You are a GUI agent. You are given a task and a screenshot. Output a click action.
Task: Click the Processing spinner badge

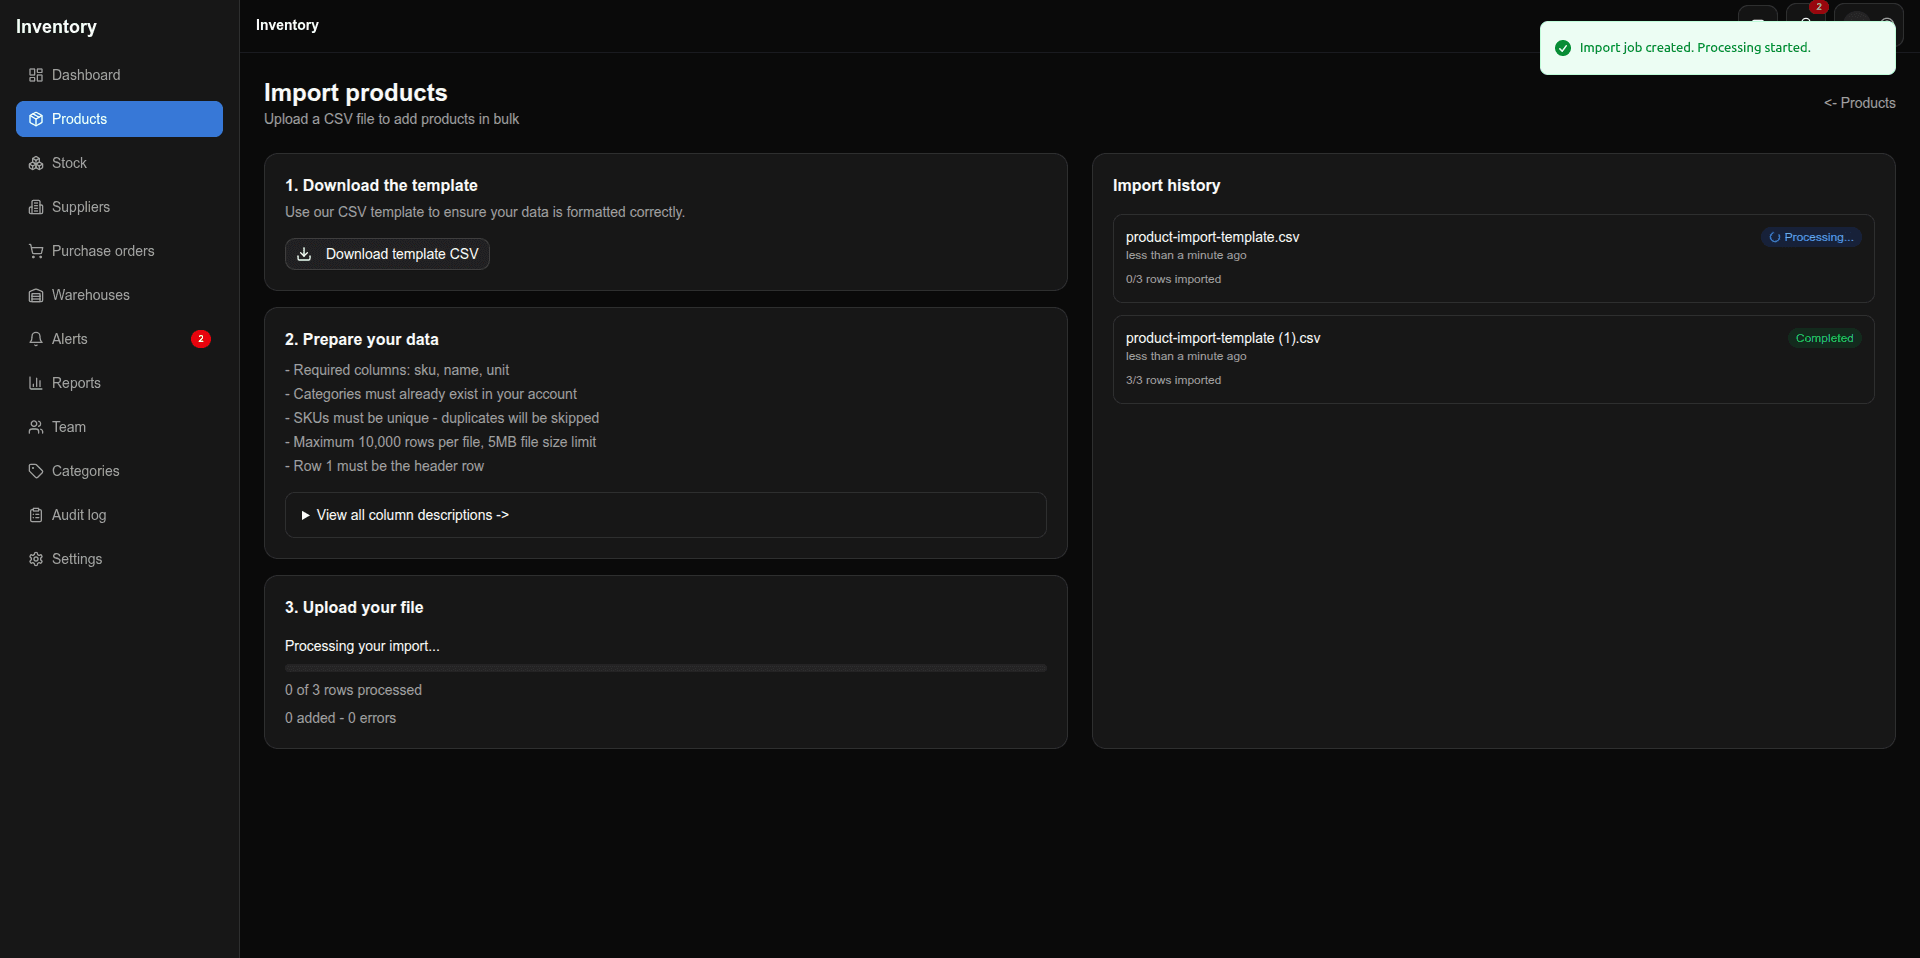tap(1811, 237)
